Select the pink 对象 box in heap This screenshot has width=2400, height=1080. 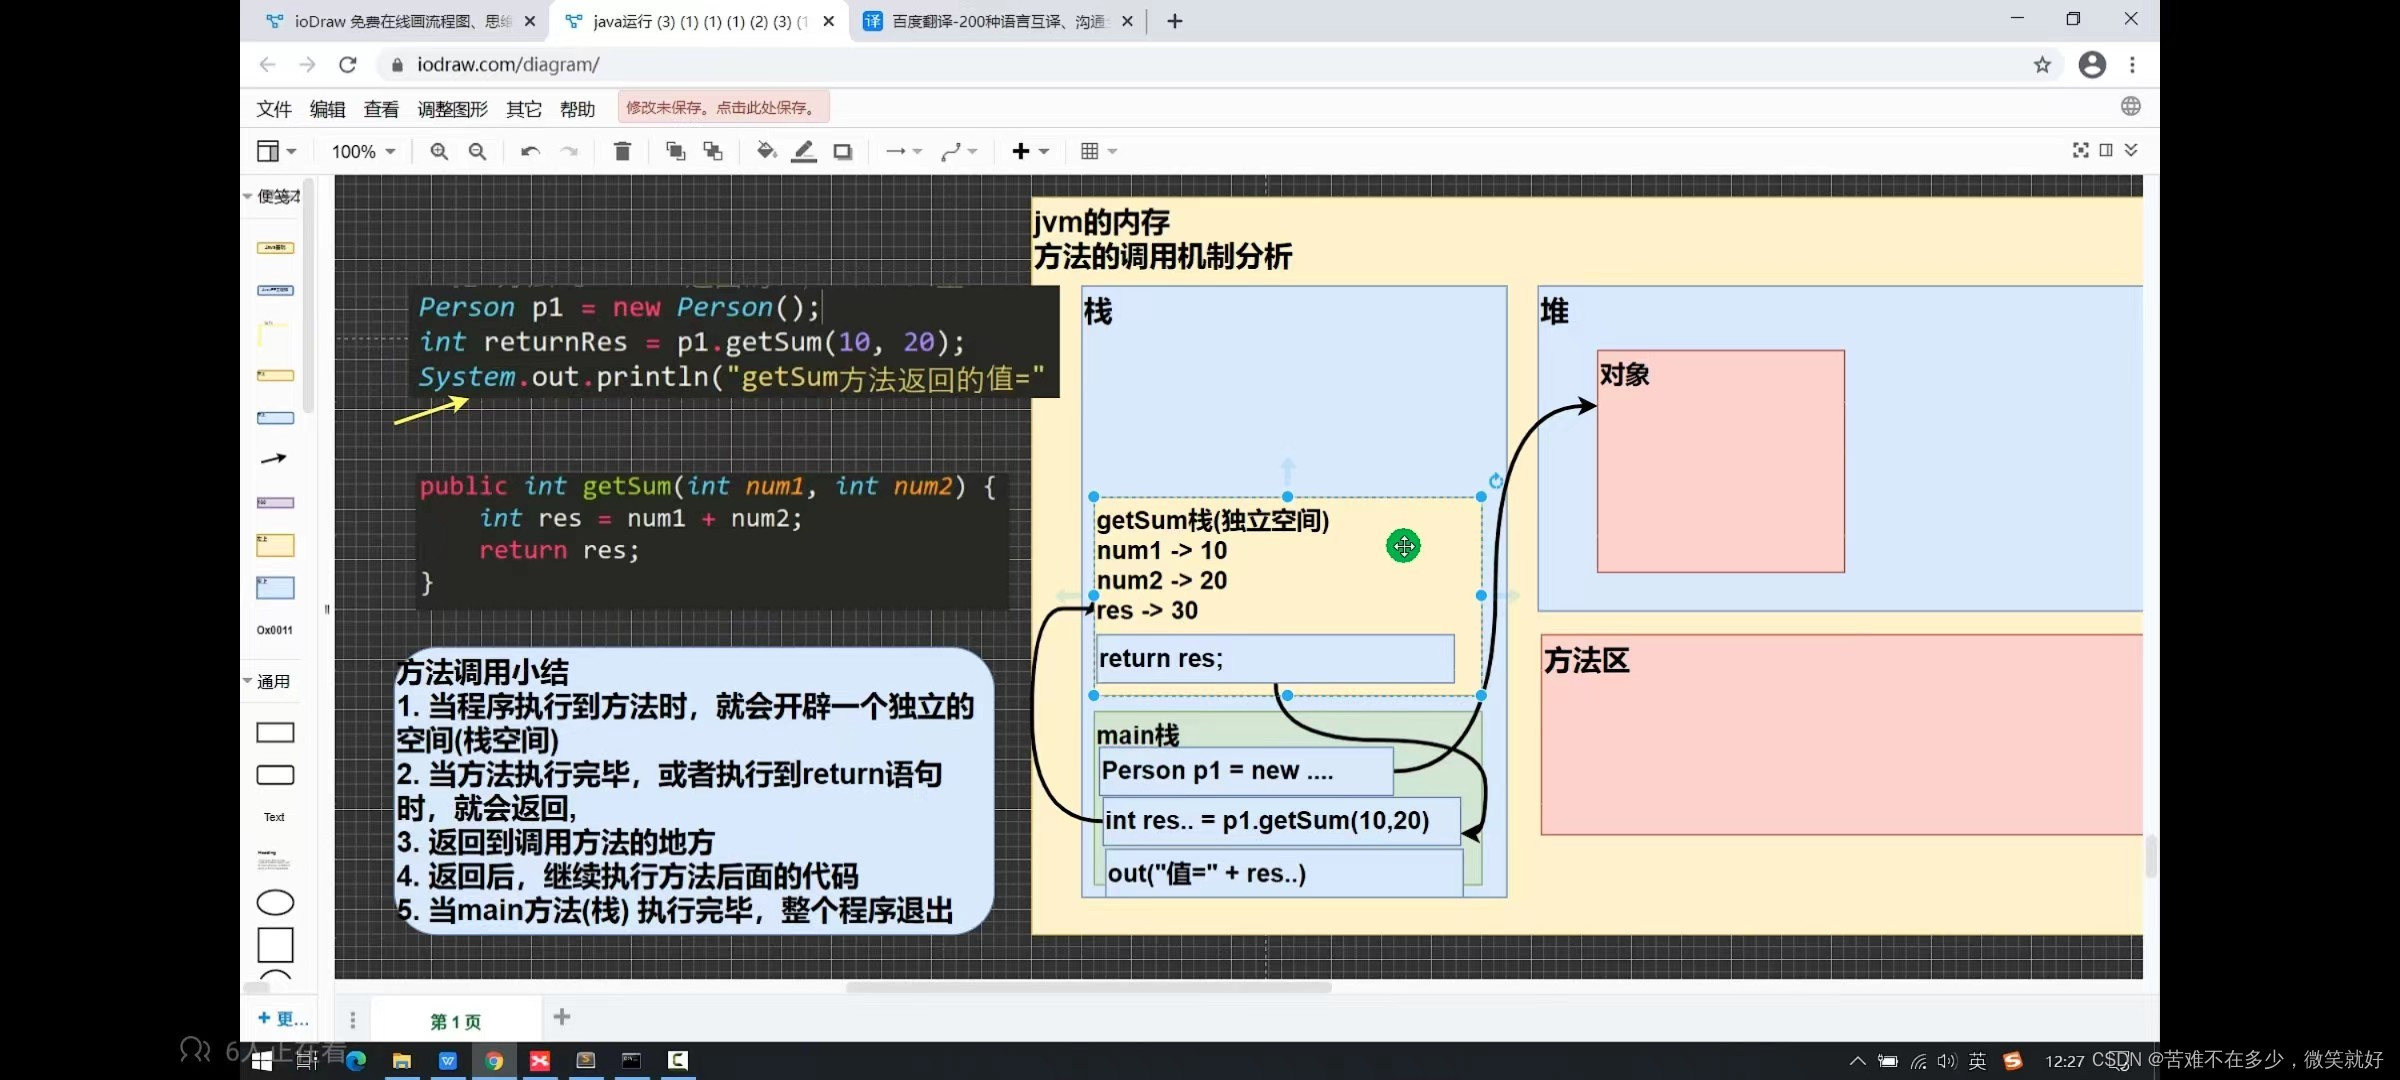1720,461
